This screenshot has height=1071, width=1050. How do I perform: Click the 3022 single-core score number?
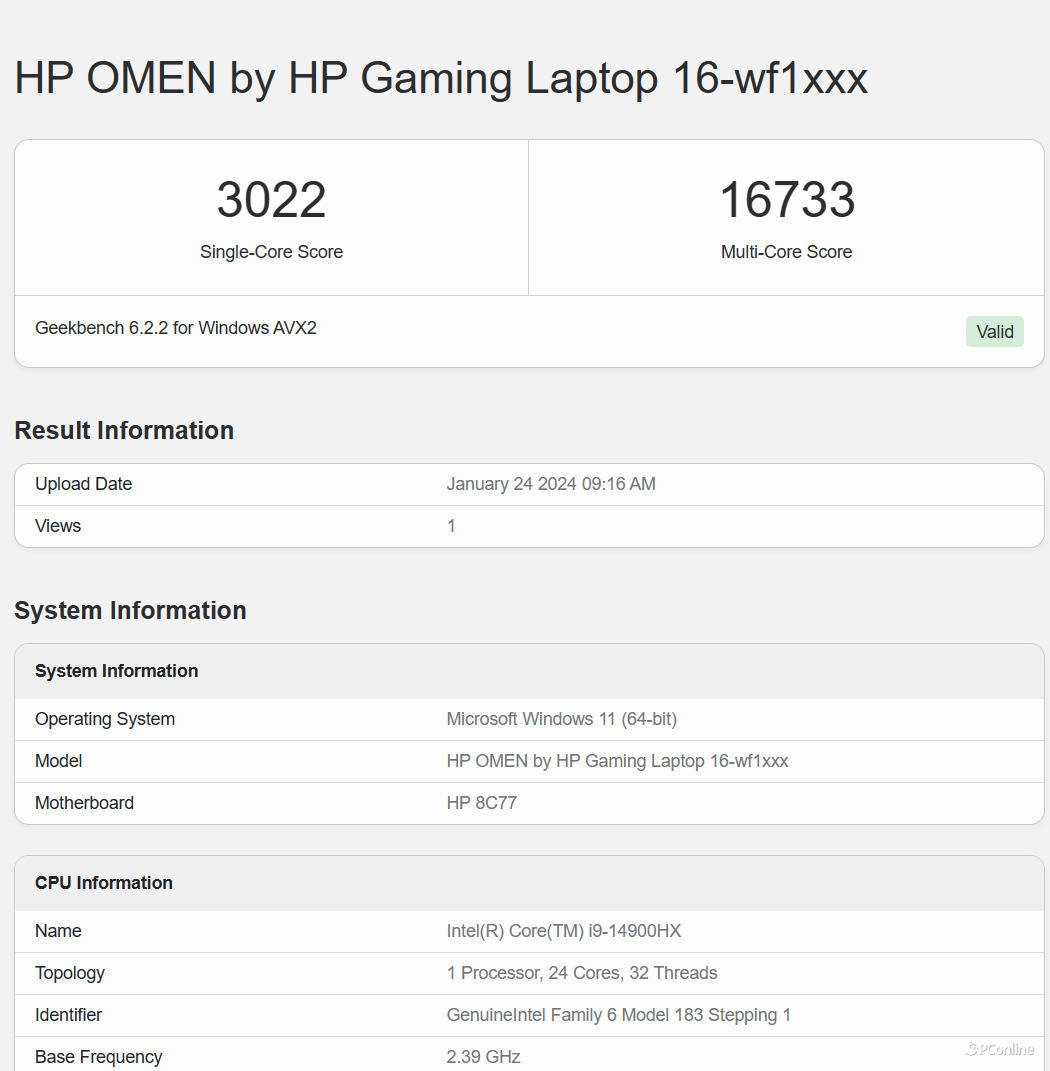271,200
